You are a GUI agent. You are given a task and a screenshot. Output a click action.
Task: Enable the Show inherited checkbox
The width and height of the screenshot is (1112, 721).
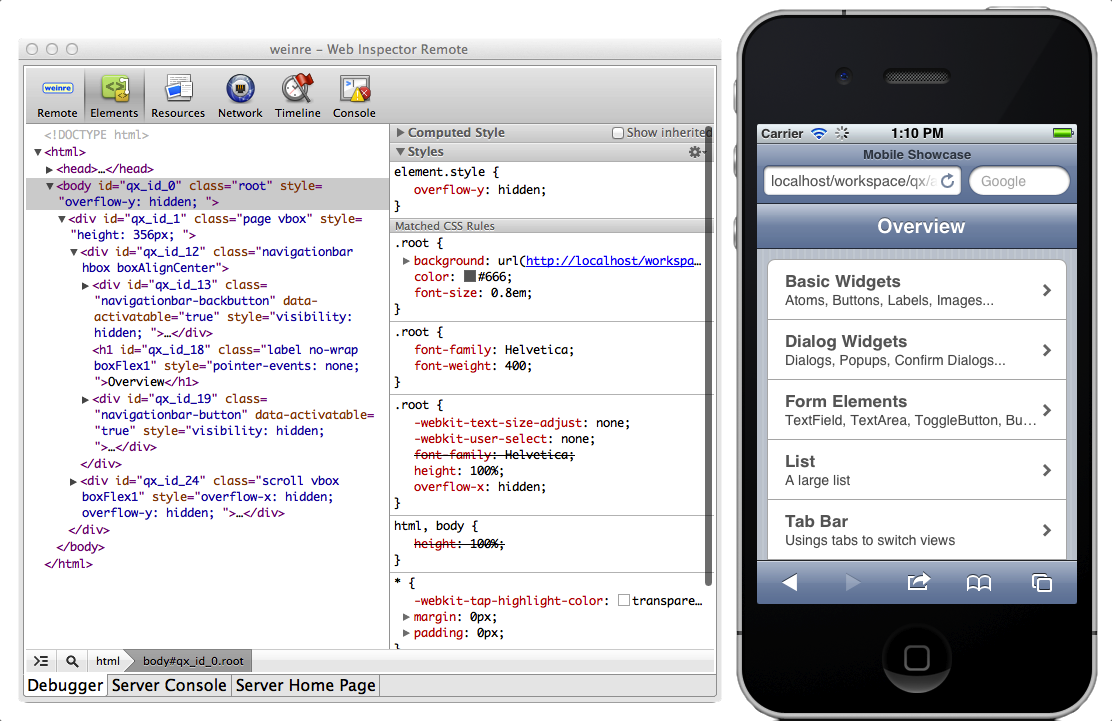pyautogui.click(x=618, y=133)
